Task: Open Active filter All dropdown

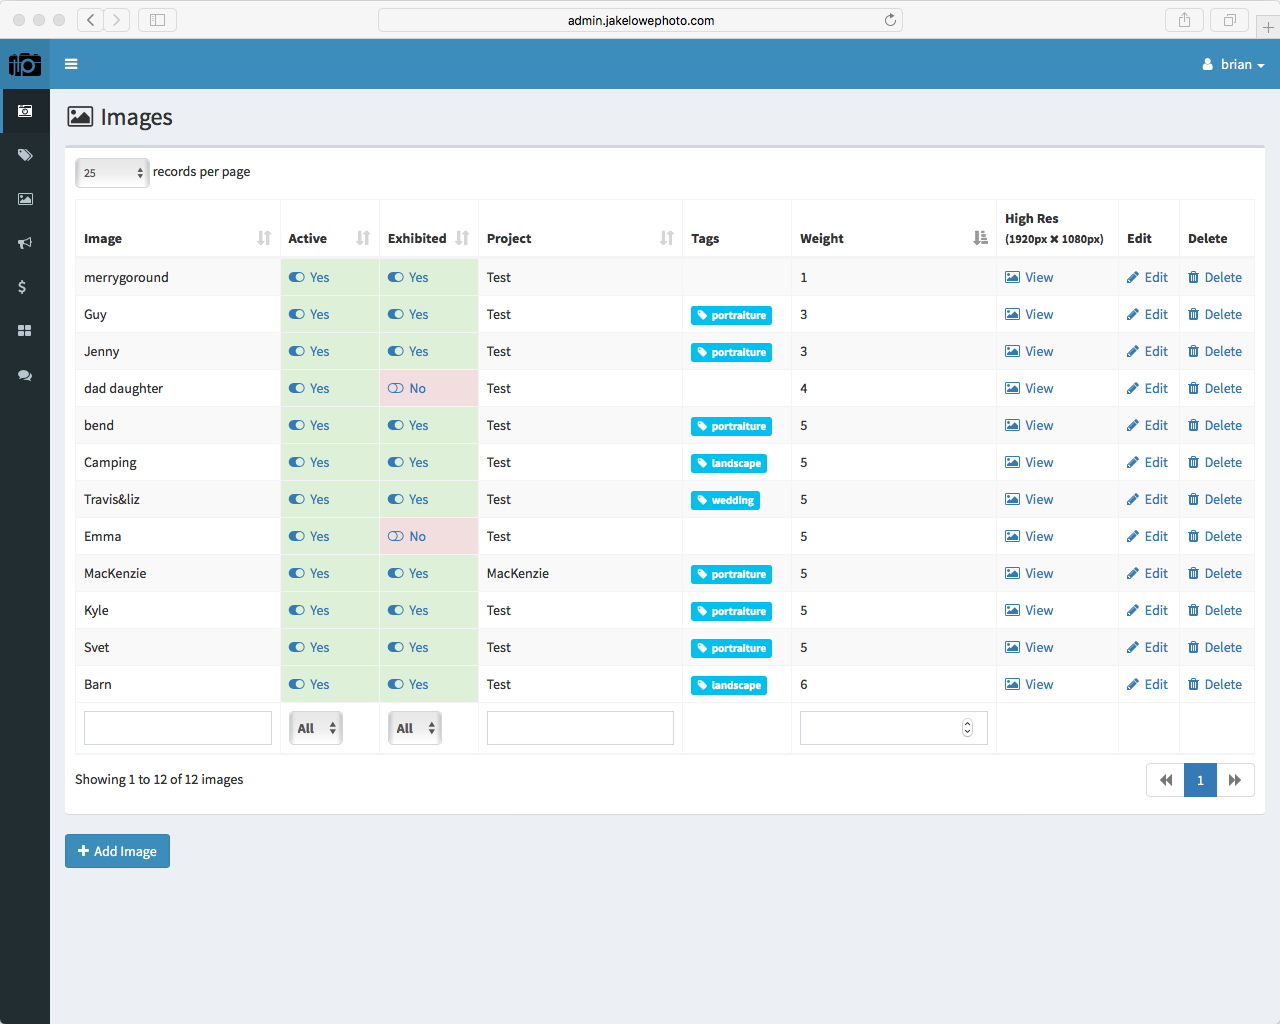Action: point(315,728)
